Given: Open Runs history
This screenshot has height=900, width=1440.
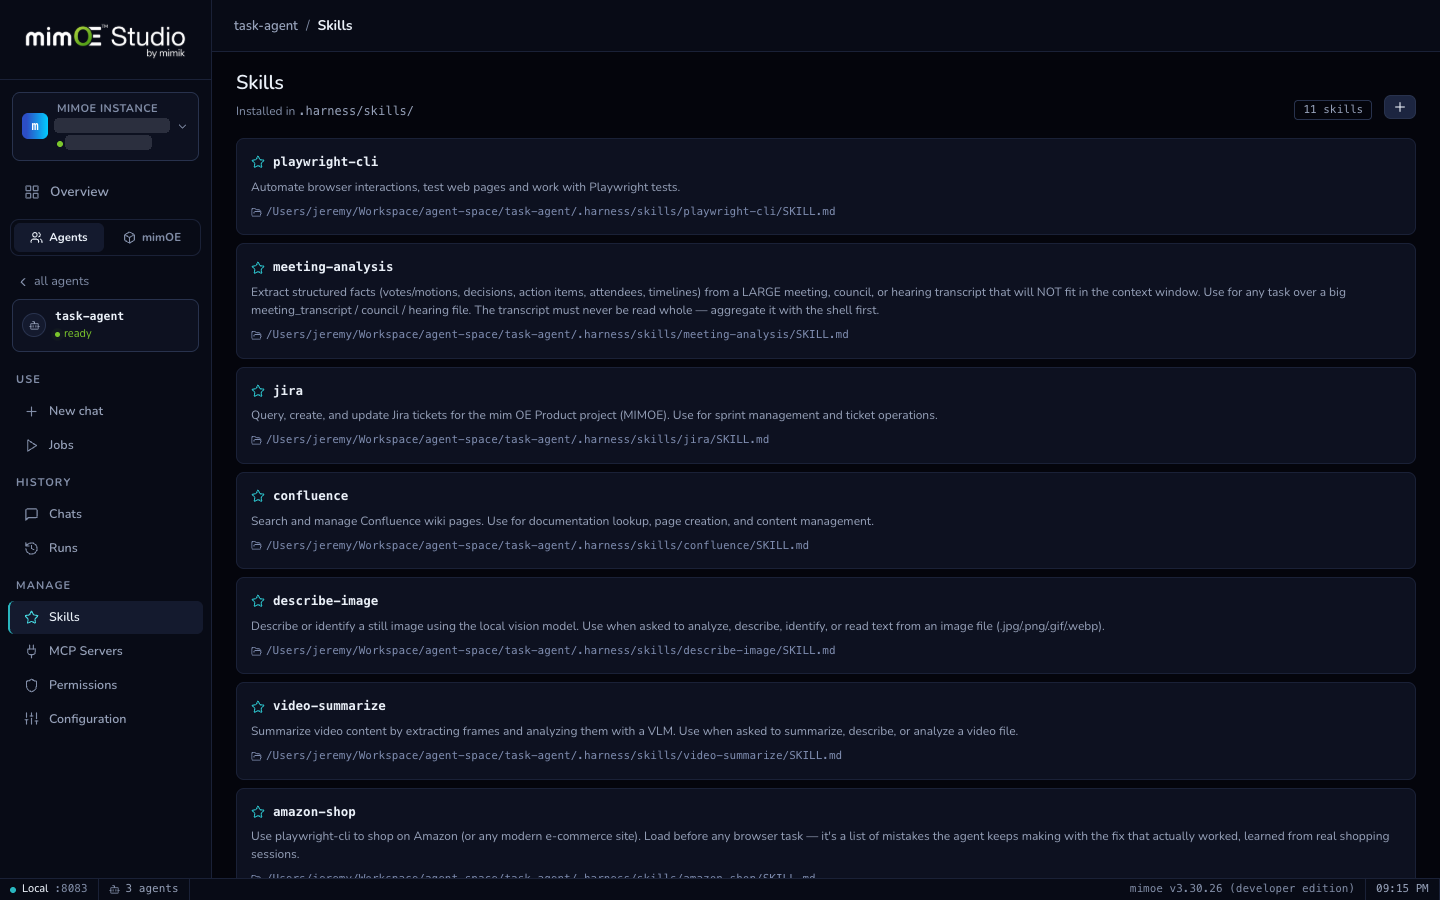Looking at the screenshot, I should click(105, 548).
